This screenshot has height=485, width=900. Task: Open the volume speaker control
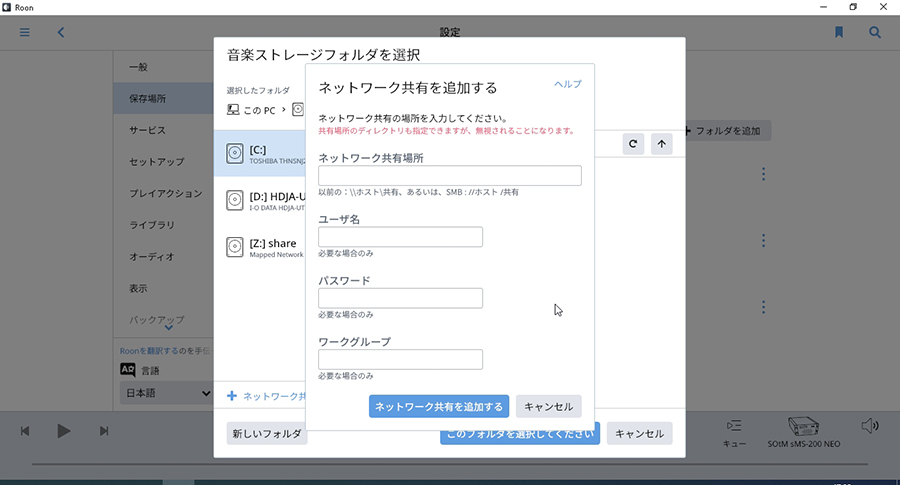pos(869,427)
